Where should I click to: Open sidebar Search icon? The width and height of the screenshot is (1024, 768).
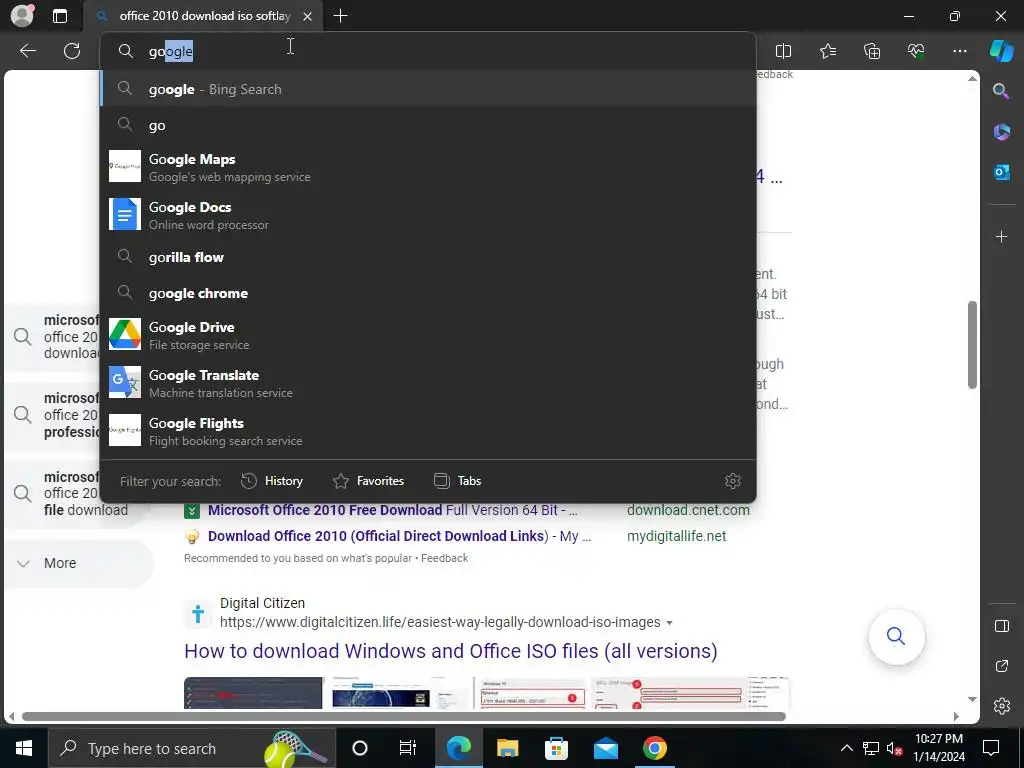tap(1001, 91)
